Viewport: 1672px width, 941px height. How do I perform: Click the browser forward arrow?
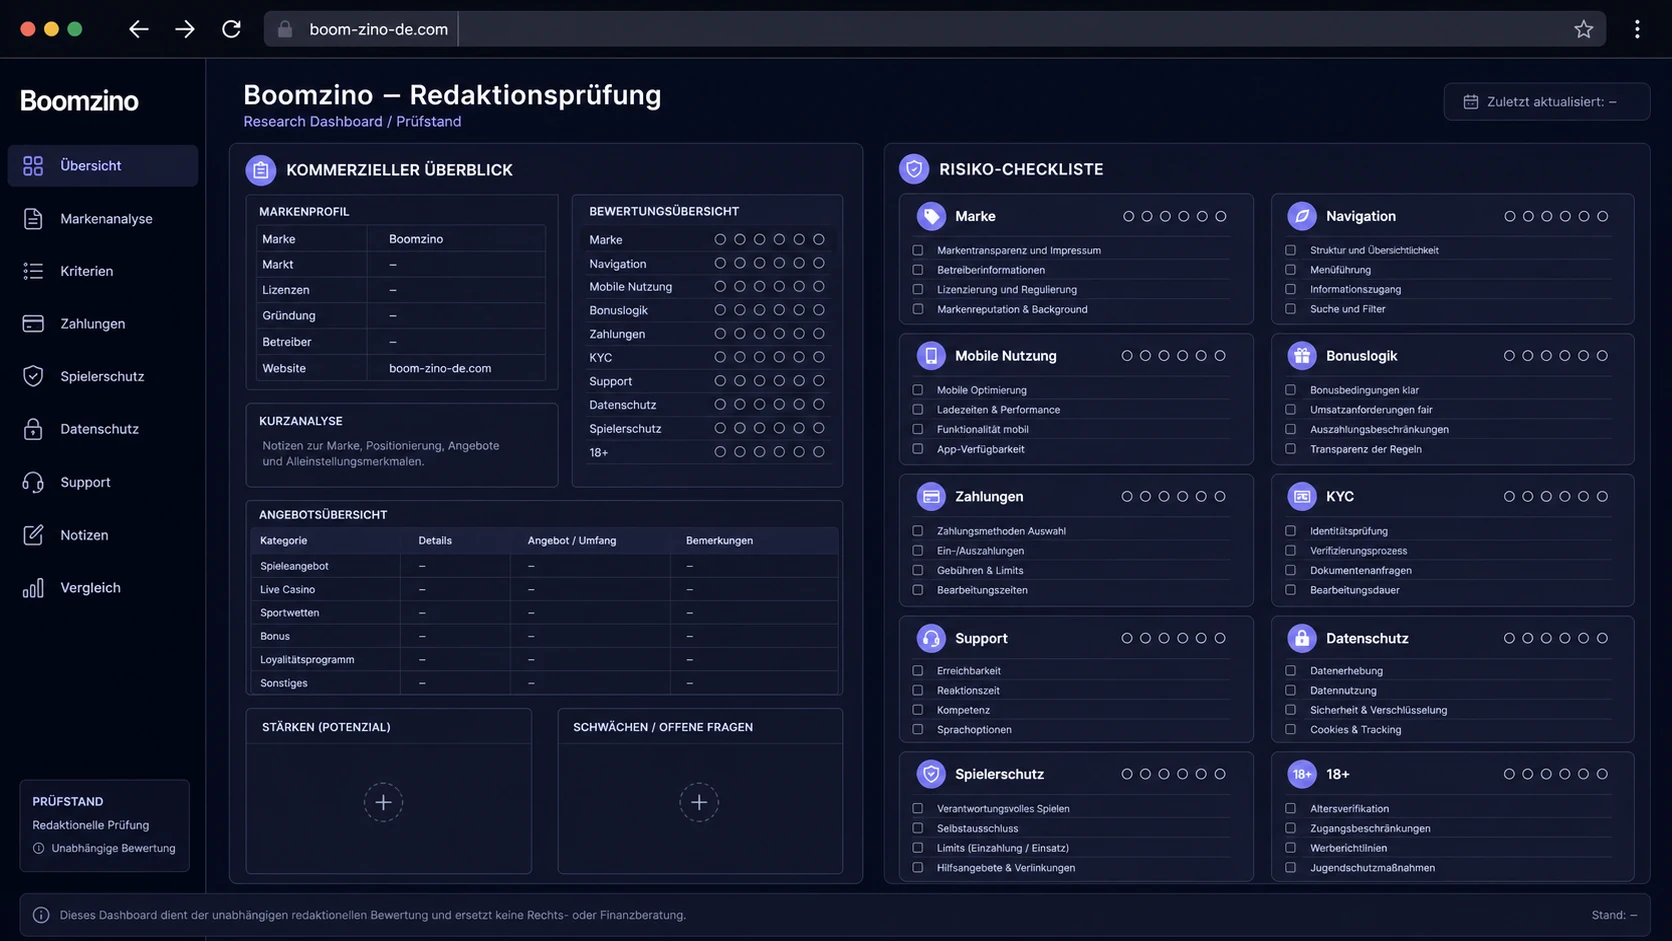185,29
